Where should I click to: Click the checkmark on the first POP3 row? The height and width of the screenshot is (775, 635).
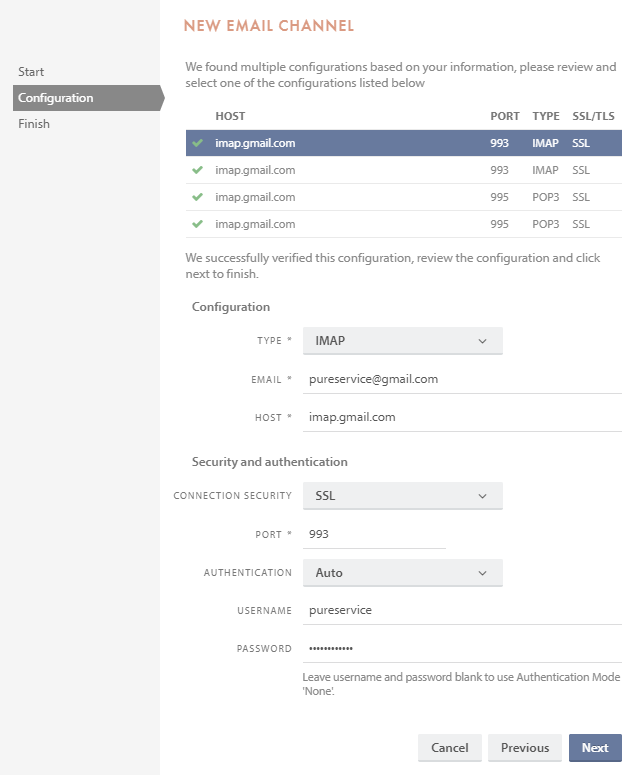tap(197, 197)
